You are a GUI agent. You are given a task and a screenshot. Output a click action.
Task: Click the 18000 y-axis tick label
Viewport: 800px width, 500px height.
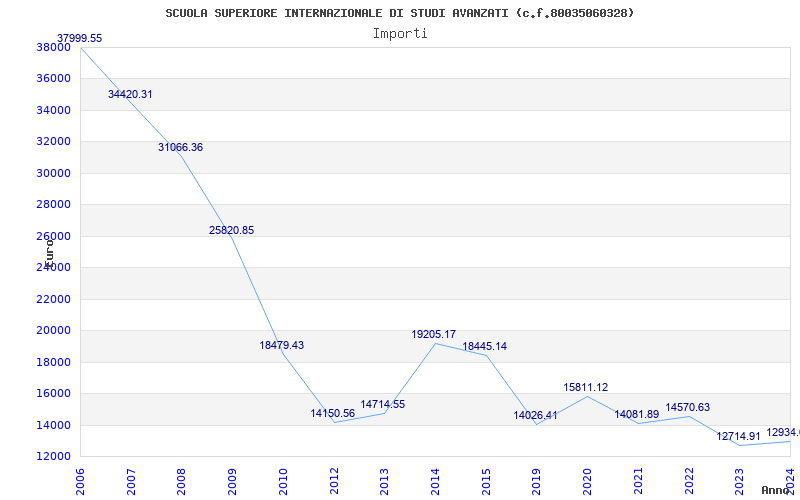coord(53,362)
